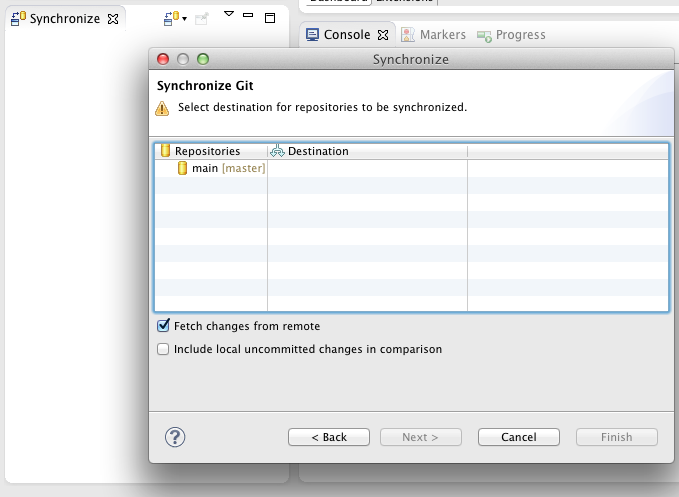Close the Synchronize dialog with red button
679x497 pixels.
pos(163,59)
